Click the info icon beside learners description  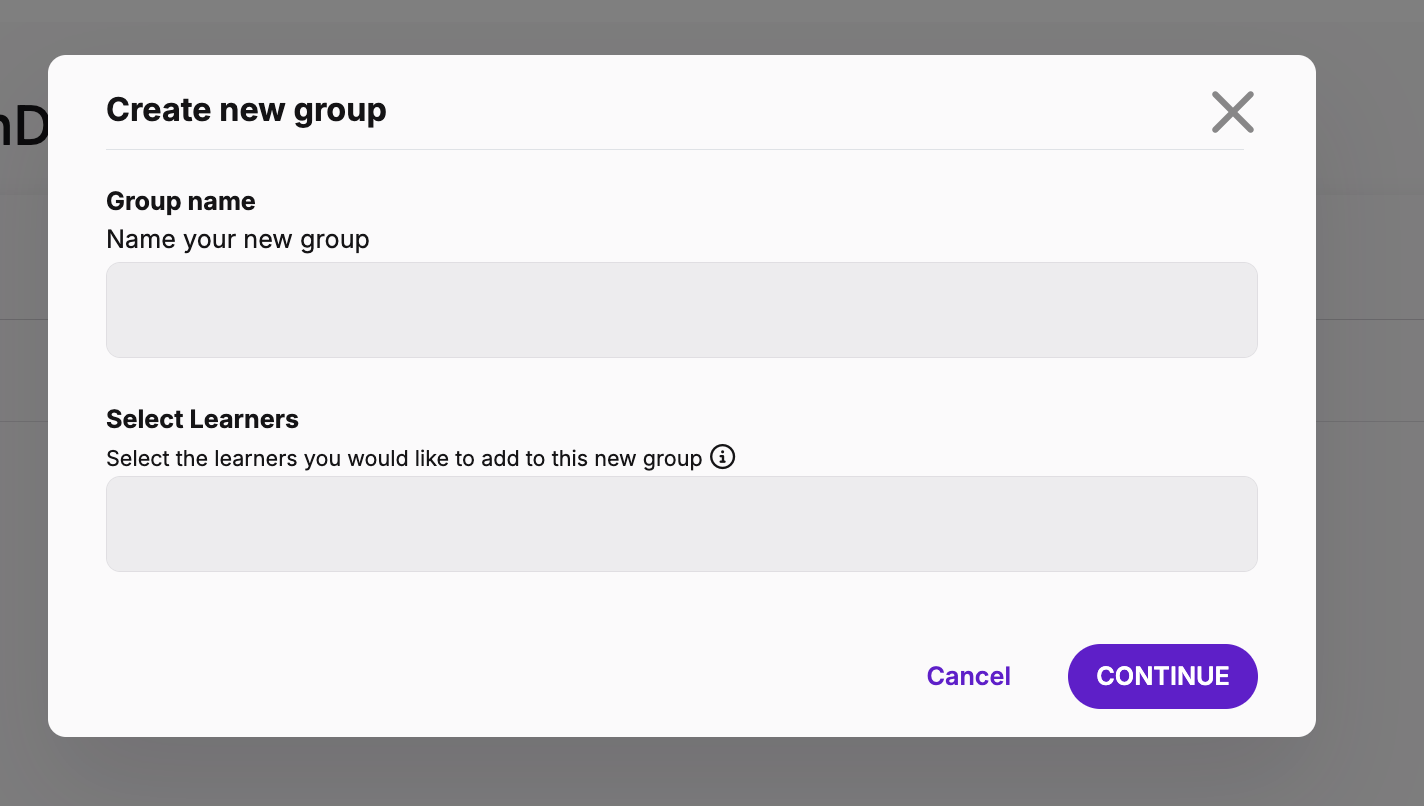pos(722,457)
